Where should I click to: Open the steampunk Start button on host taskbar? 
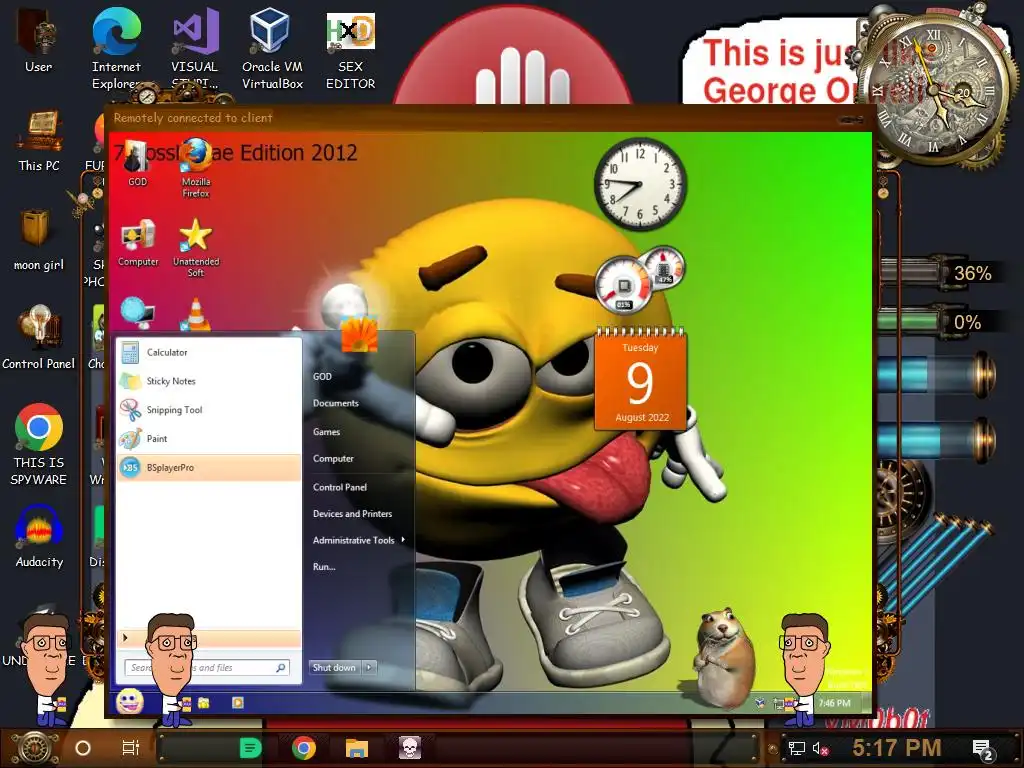(x=35, y=748)
